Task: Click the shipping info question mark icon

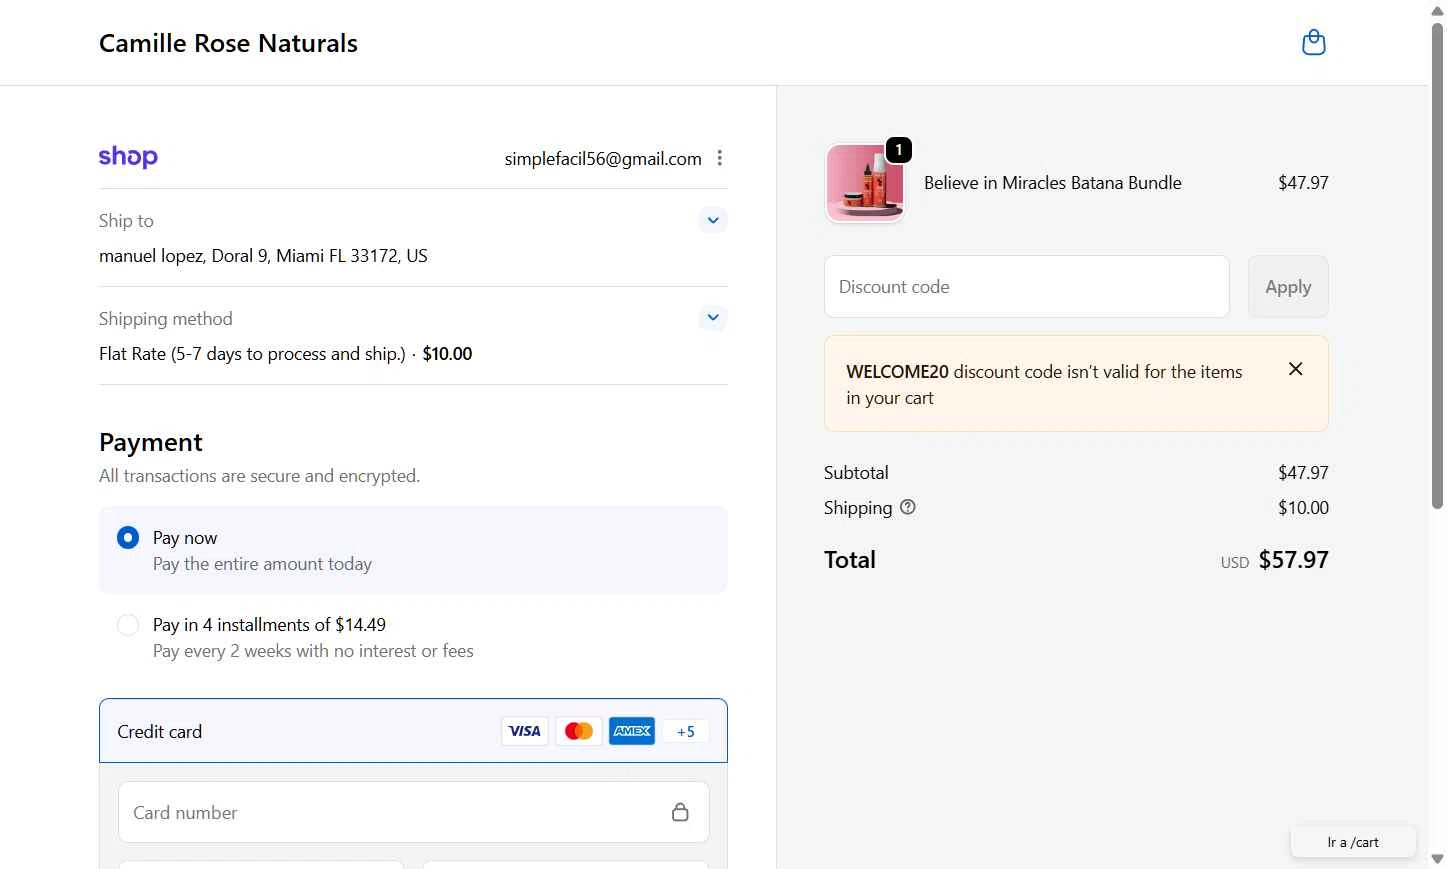Action: click(x=907, y=507)
